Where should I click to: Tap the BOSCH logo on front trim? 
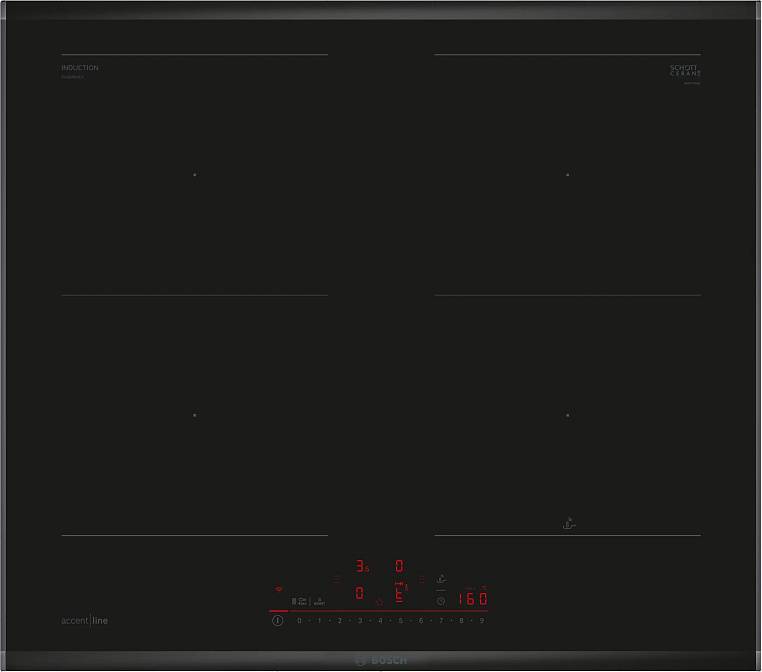[381, 661]
